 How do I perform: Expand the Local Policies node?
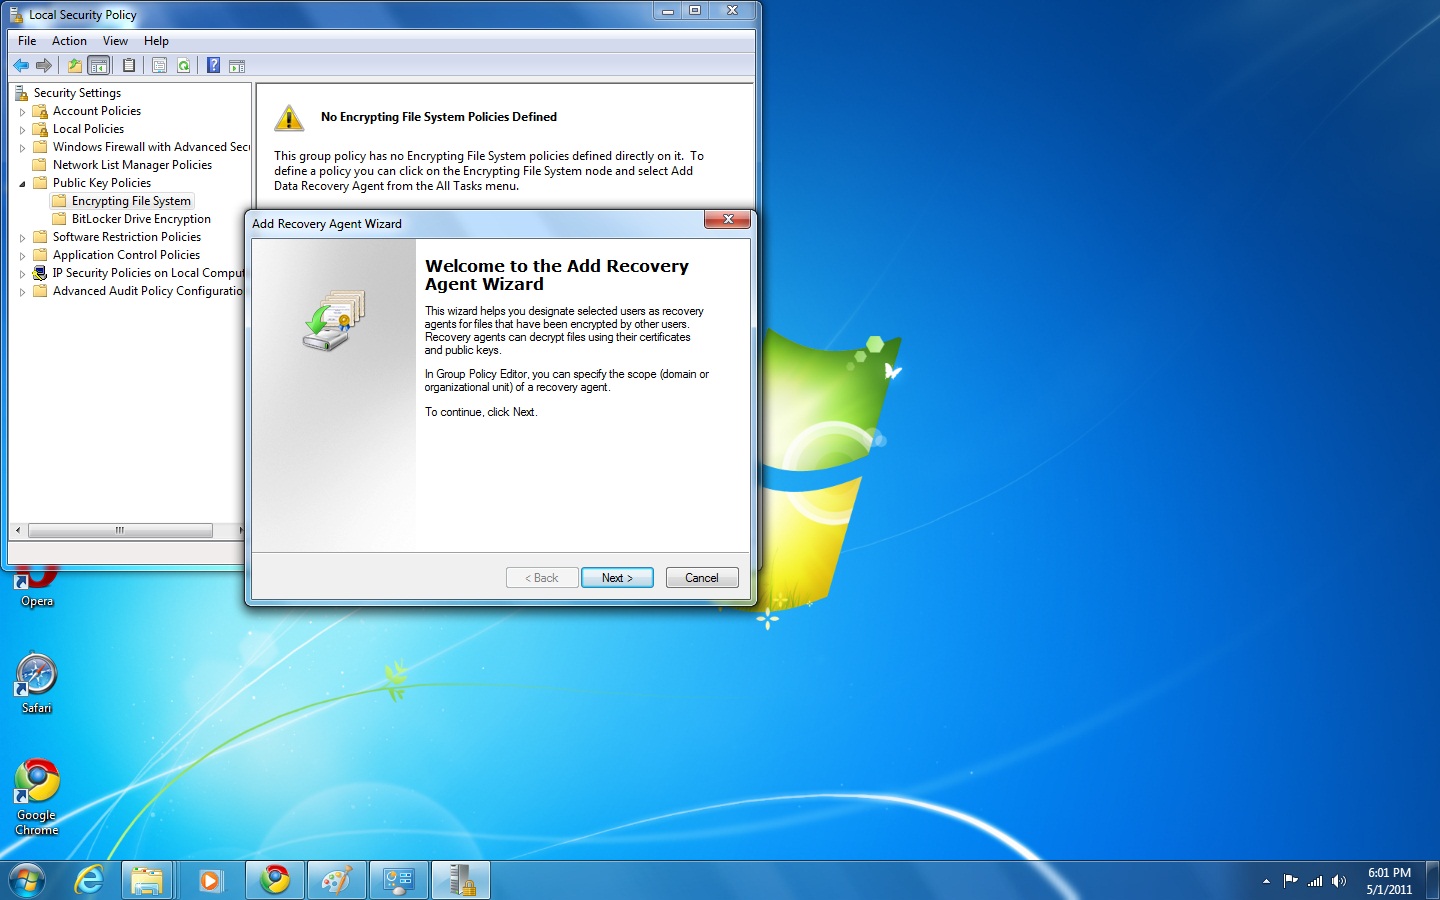[x=22, y=130]
